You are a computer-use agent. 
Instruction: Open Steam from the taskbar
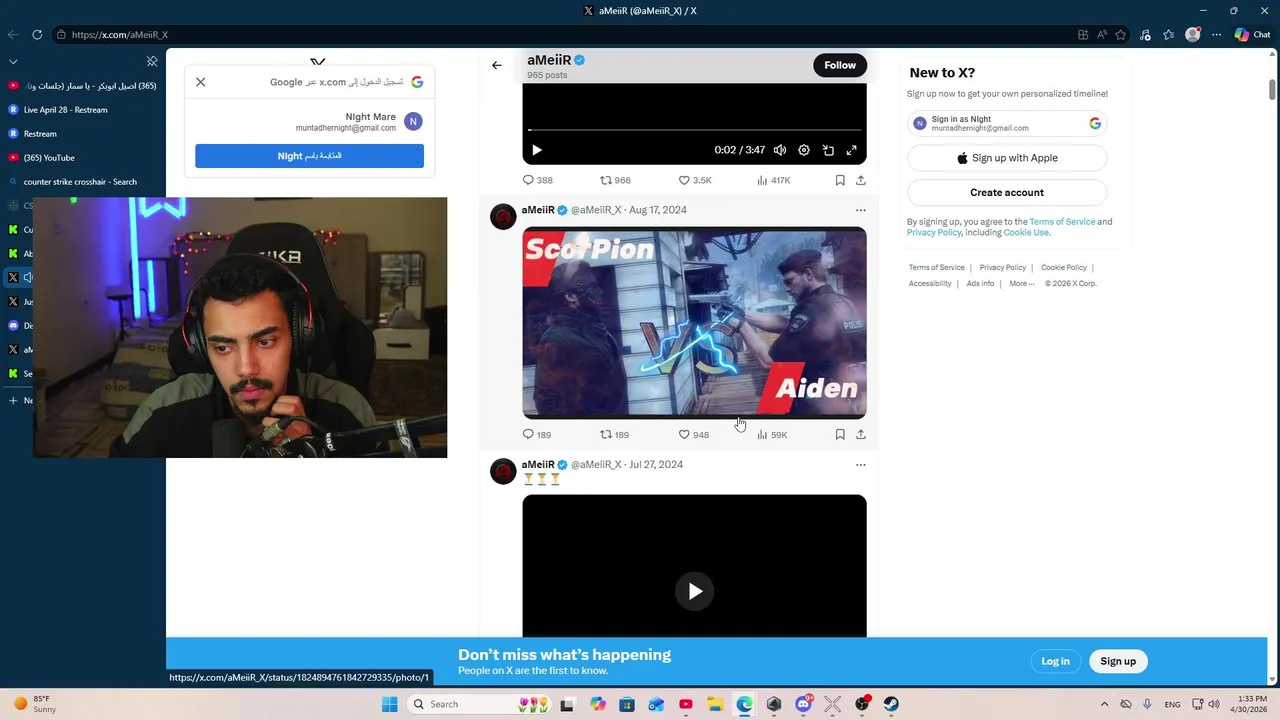pyautogui.click(x=891, y=704)
